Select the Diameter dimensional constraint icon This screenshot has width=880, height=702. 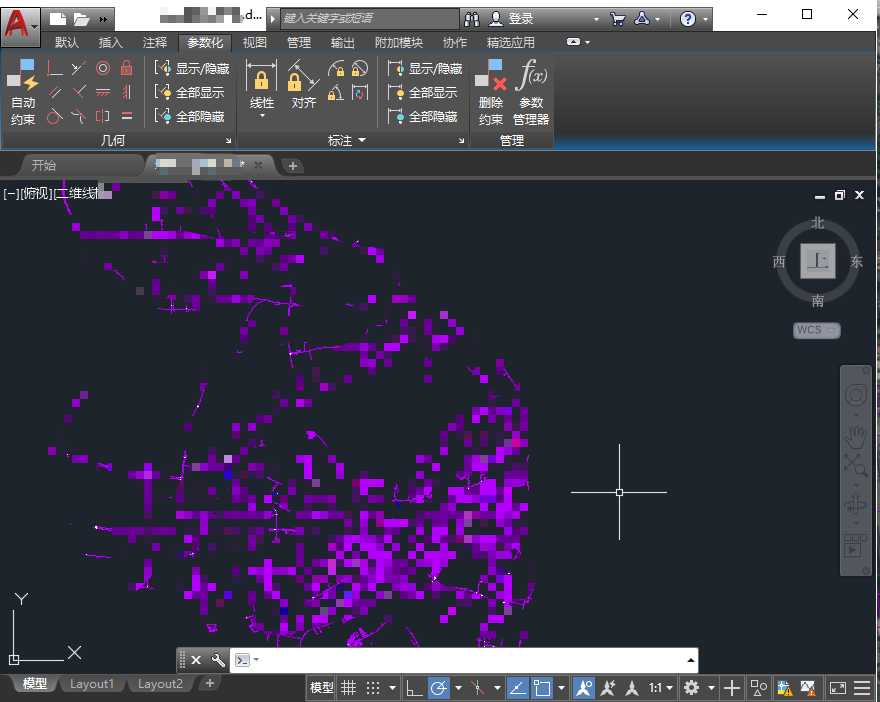360,68
